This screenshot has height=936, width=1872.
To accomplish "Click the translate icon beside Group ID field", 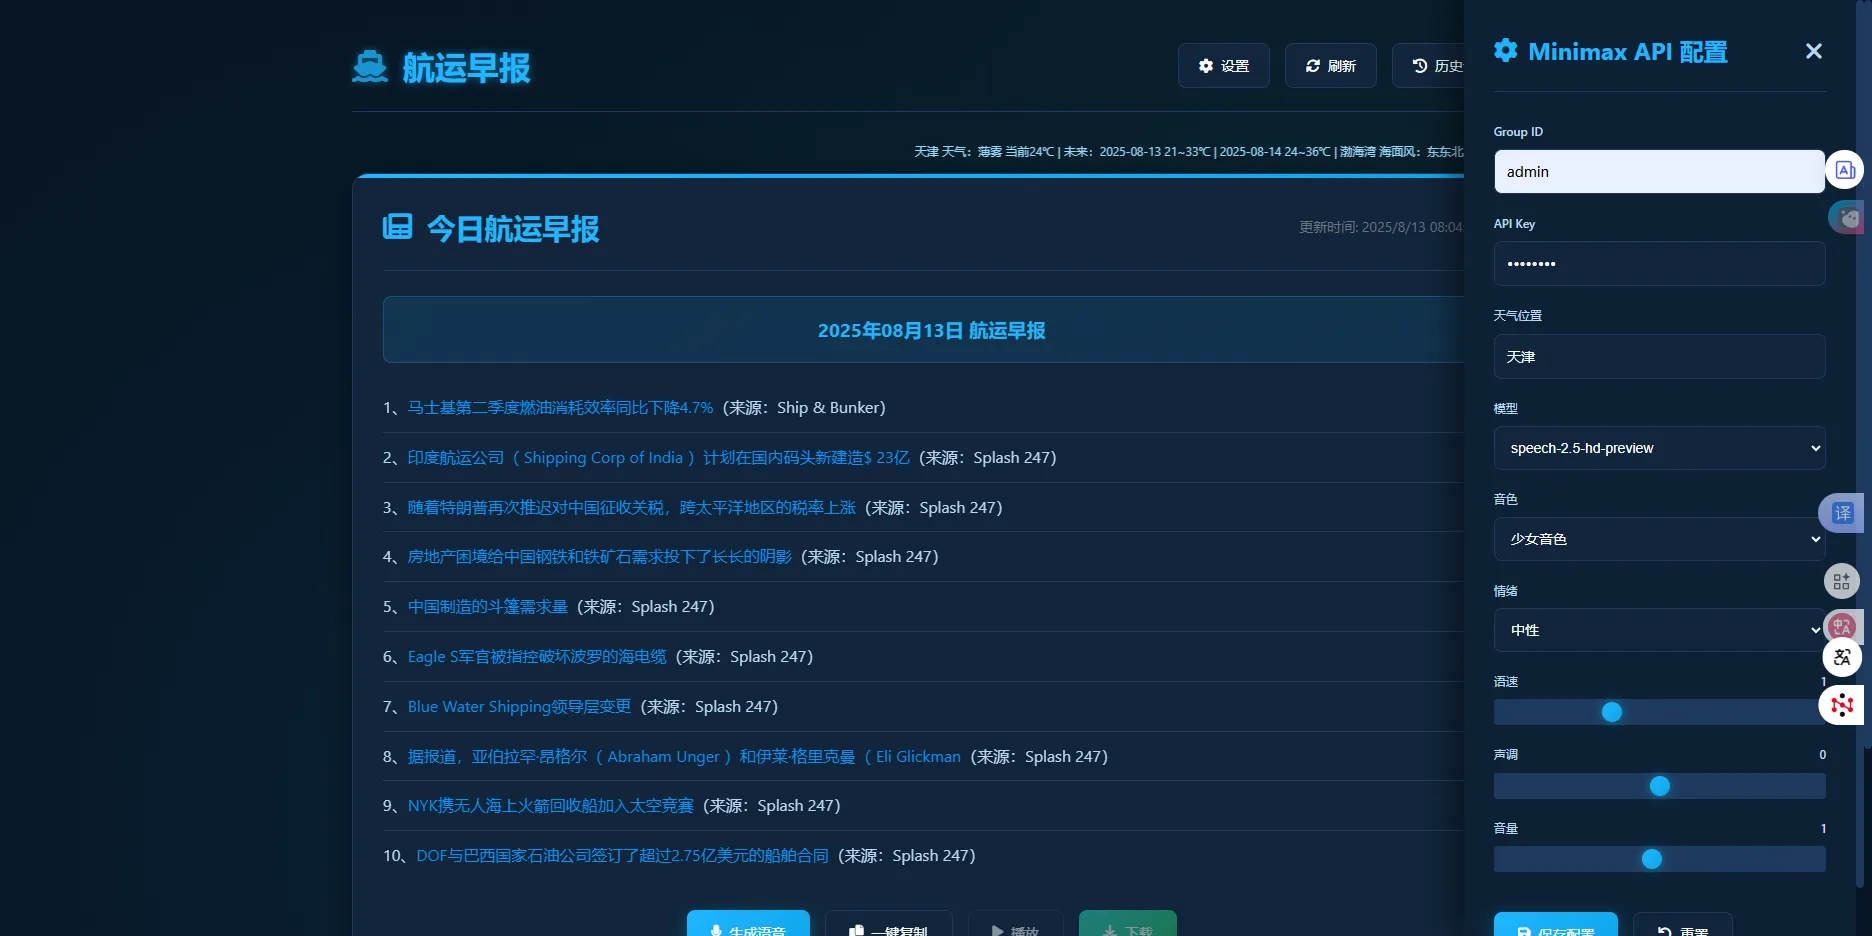I will [x=1845, y=170].
